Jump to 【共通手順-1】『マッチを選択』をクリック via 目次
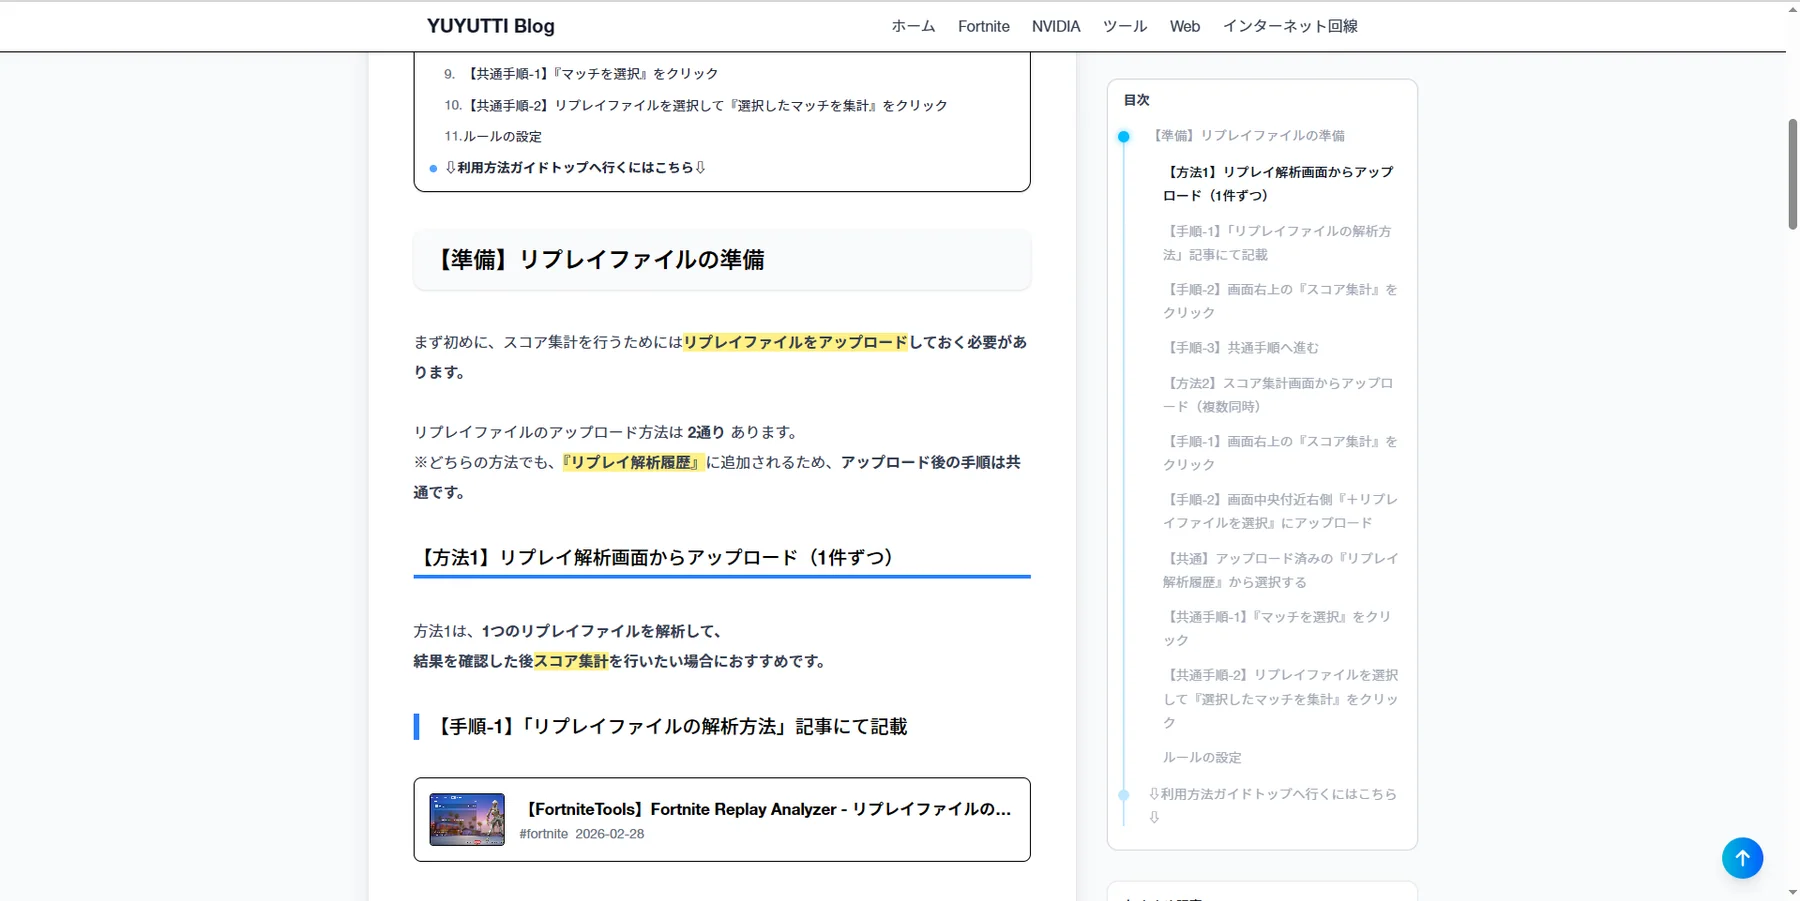1800x901 pixels. [1276, 628]
